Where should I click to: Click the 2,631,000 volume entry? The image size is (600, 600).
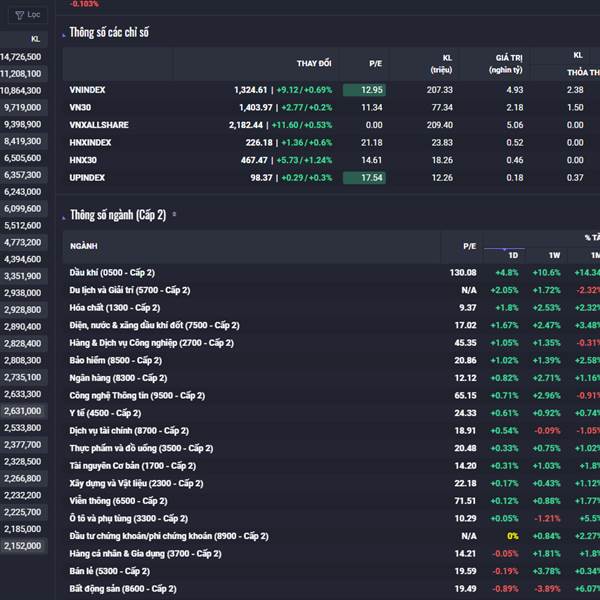point(23,411)
